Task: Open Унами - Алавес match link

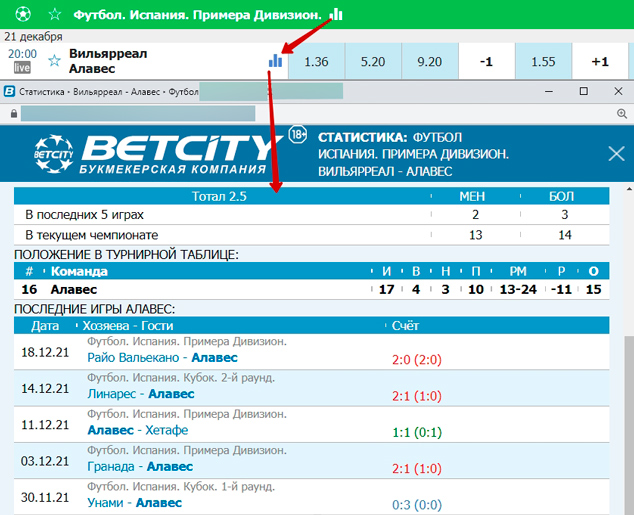Action: click(135, 502)
